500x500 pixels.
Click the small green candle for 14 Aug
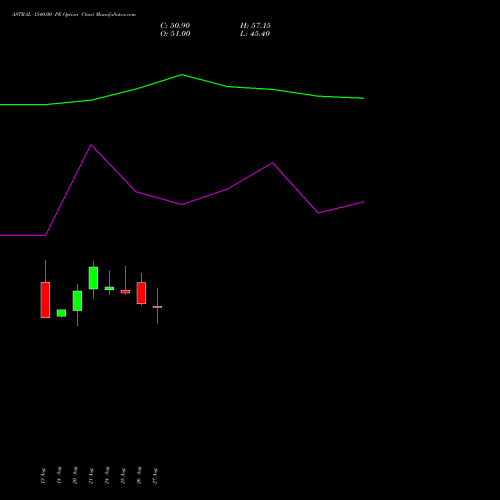coord(61,313)
